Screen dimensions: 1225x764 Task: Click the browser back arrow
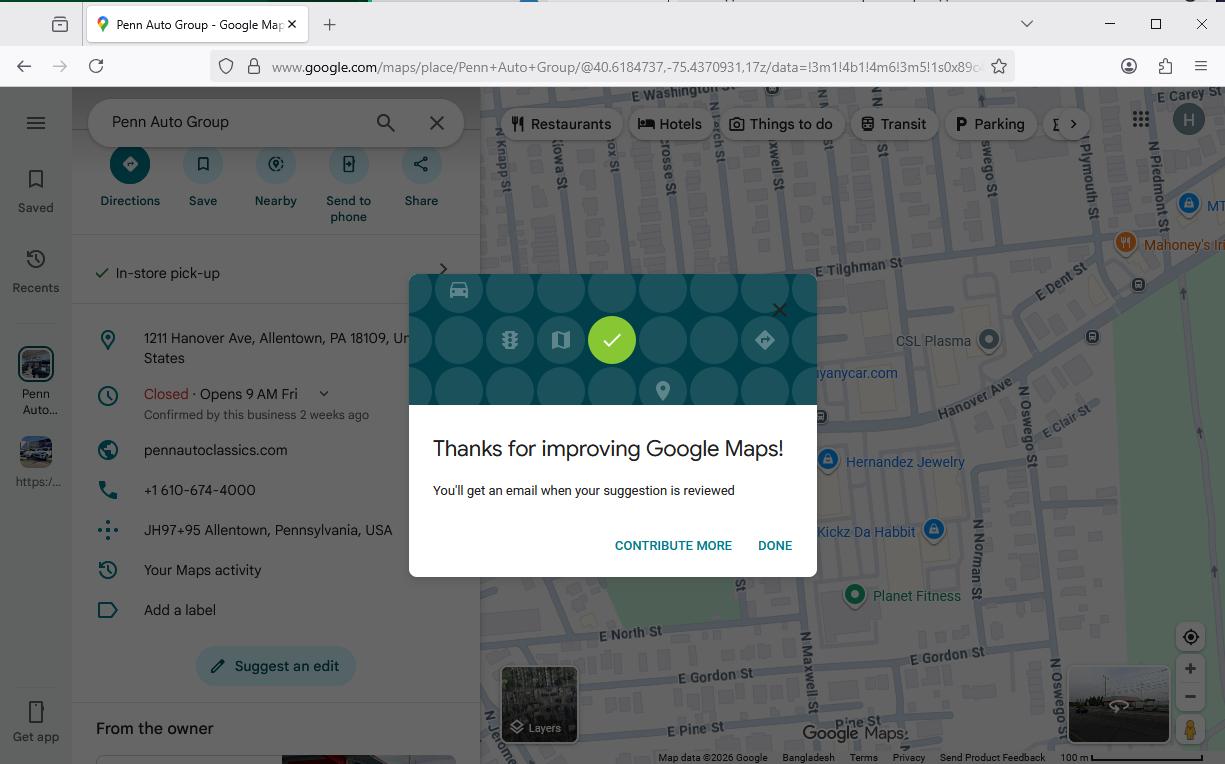click(x=24, y=66)
